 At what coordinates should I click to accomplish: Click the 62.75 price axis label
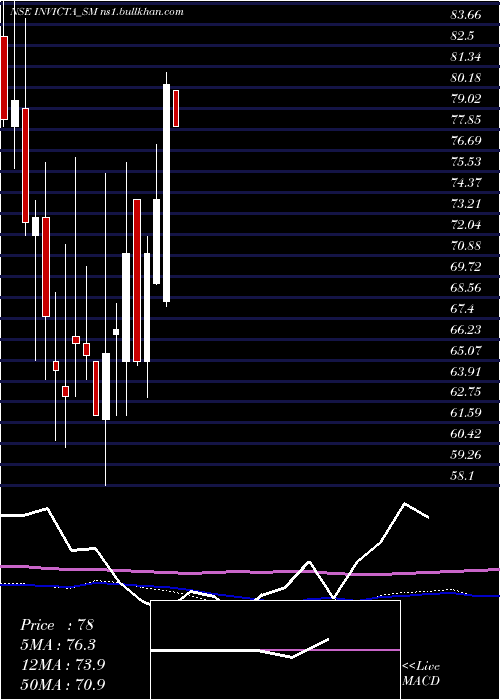pos(466,392)
